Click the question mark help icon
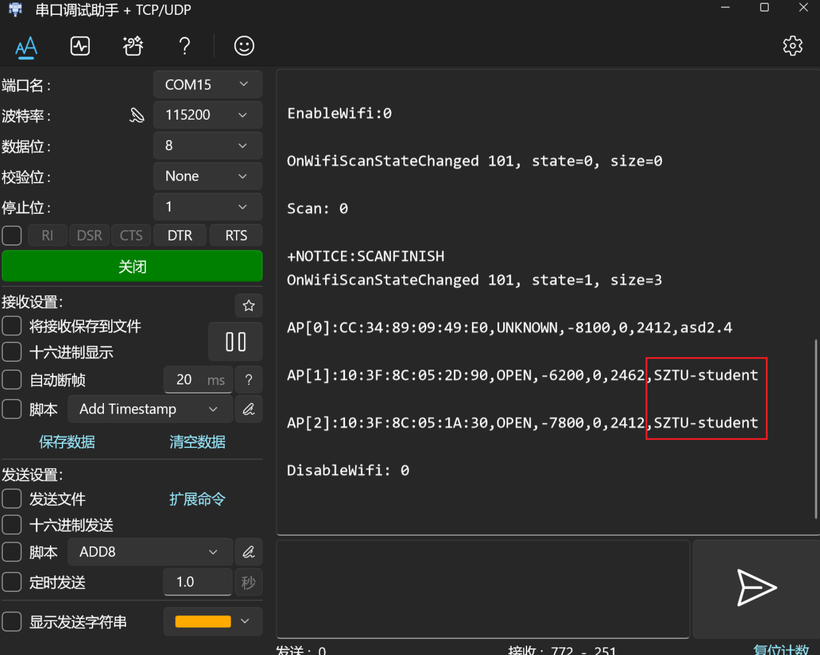Viewport: 820px width, 655px height. pos(184,46)
